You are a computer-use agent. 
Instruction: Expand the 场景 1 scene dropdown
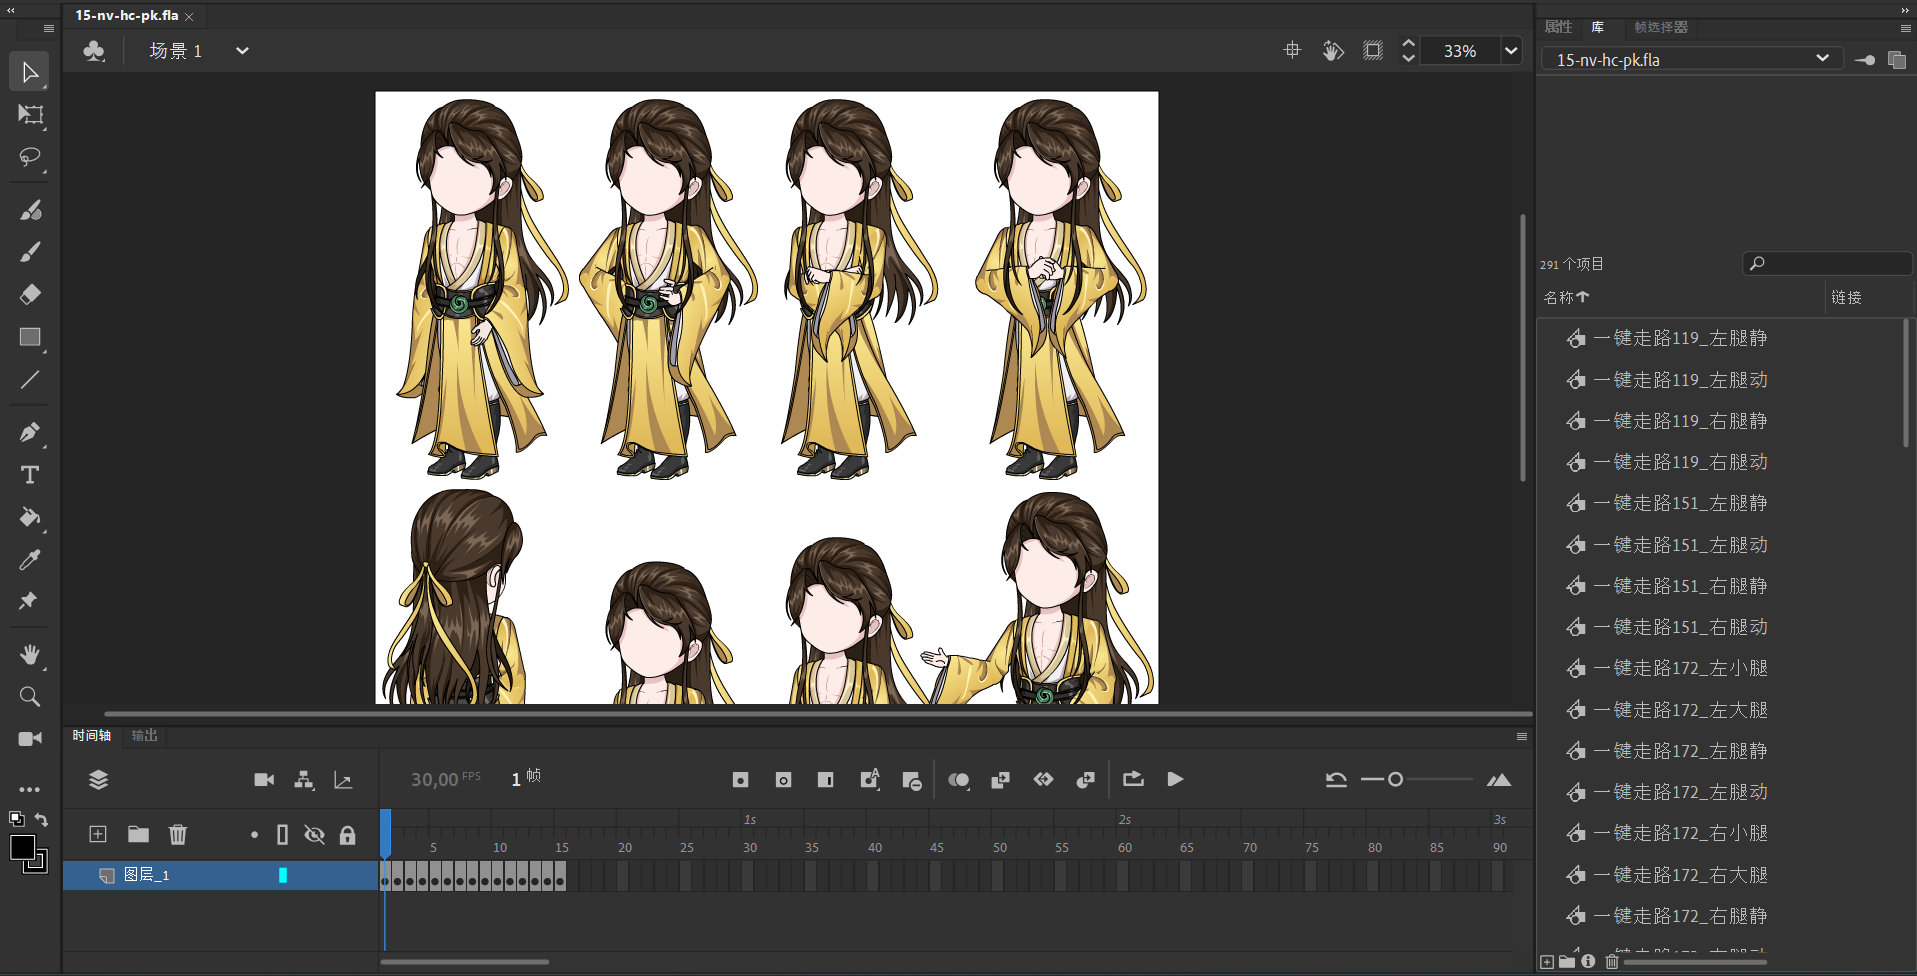(x=242, y=51)
